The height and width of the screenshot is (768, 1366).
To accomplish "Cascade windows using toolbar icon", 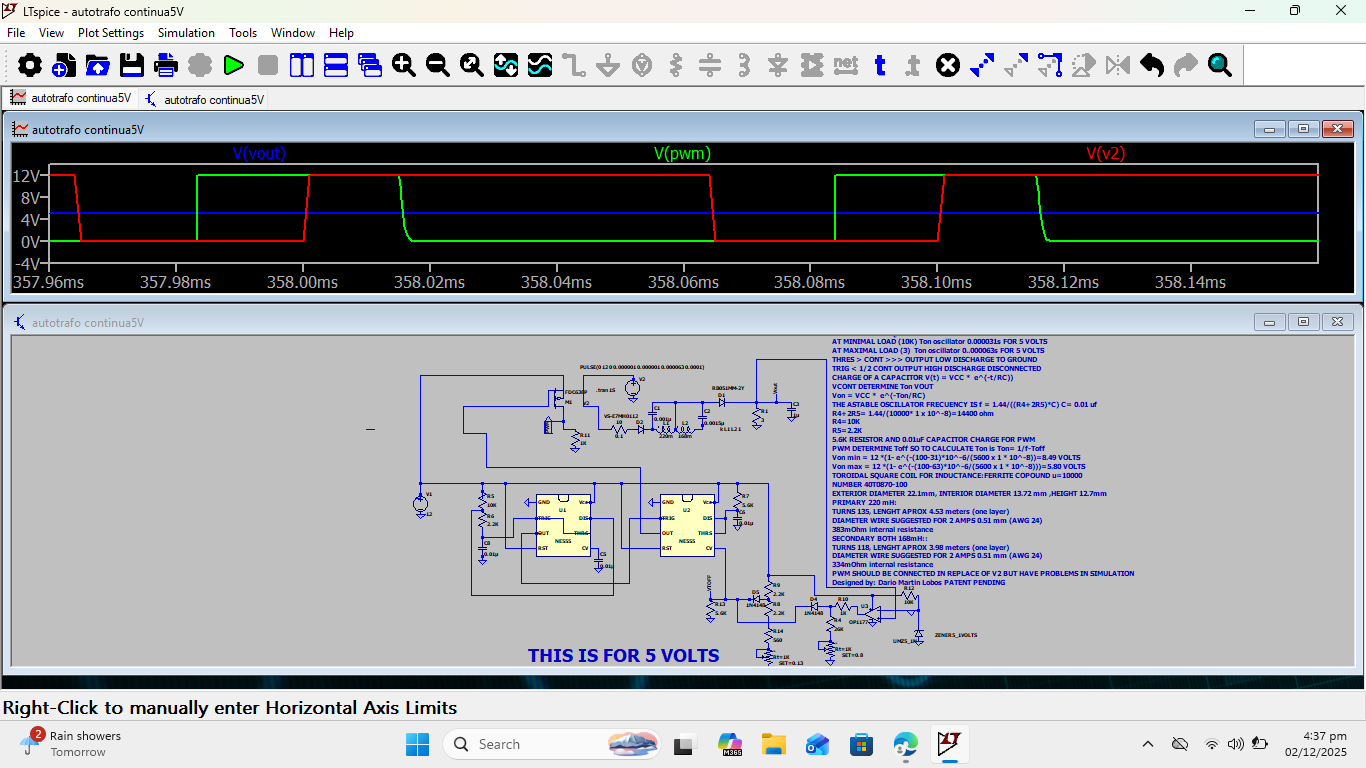I will [370, 66].
